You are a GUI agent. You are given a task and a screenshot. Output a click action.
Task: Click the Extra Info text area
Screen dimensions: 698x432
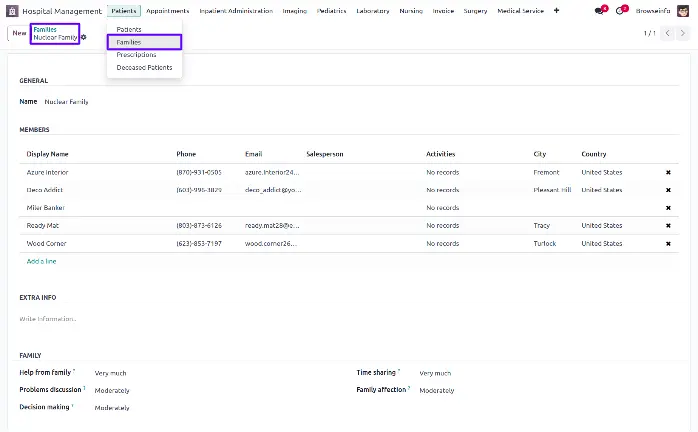[x=200, y=319]
